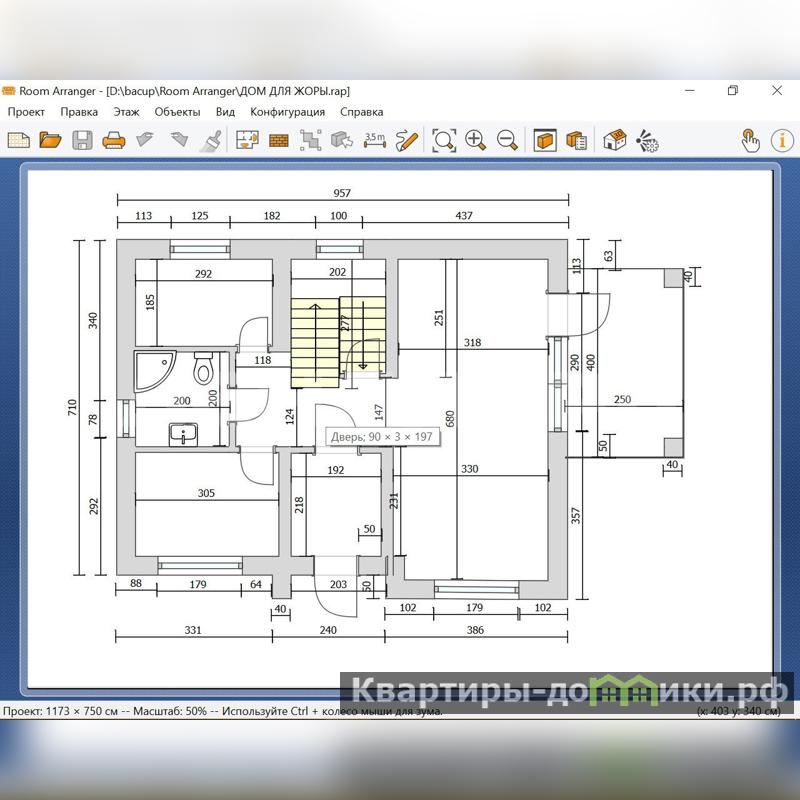800x800 pixels.
Task: Zoom out with the minus magnifier icon
Action: [507, 140]
